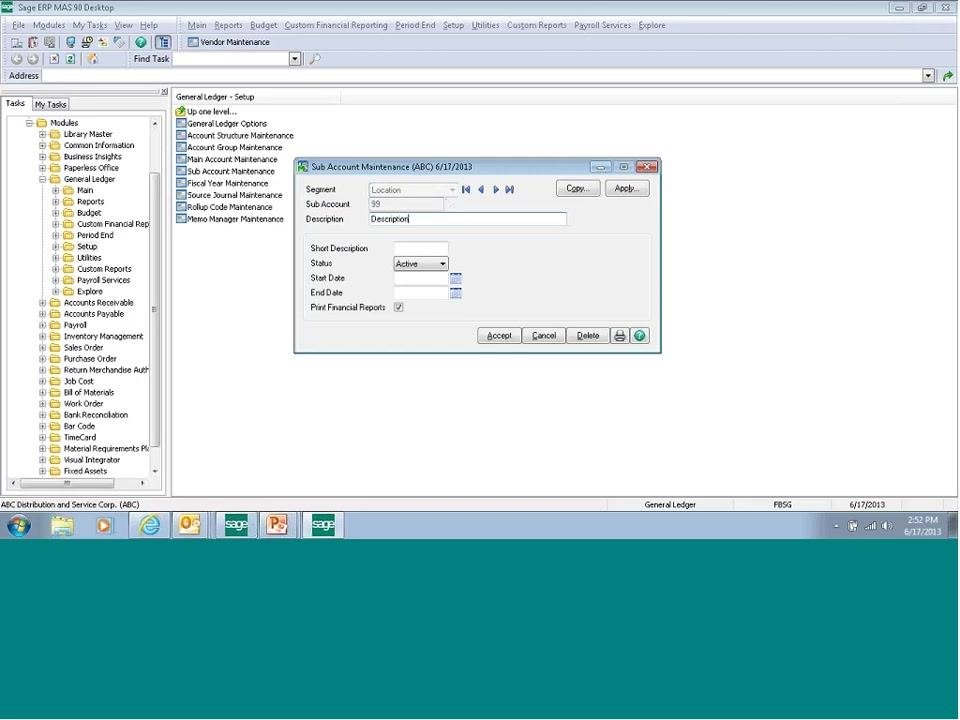Open the Period End menu

415,25
